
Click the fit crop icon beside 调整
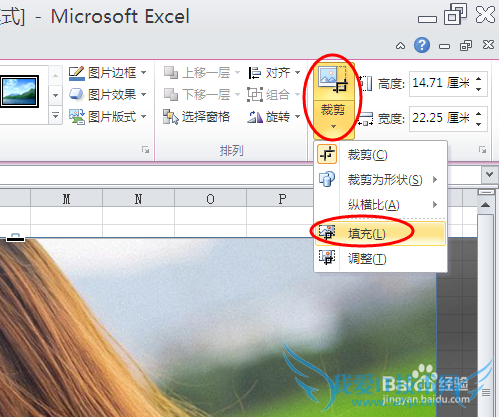(327, 258)
